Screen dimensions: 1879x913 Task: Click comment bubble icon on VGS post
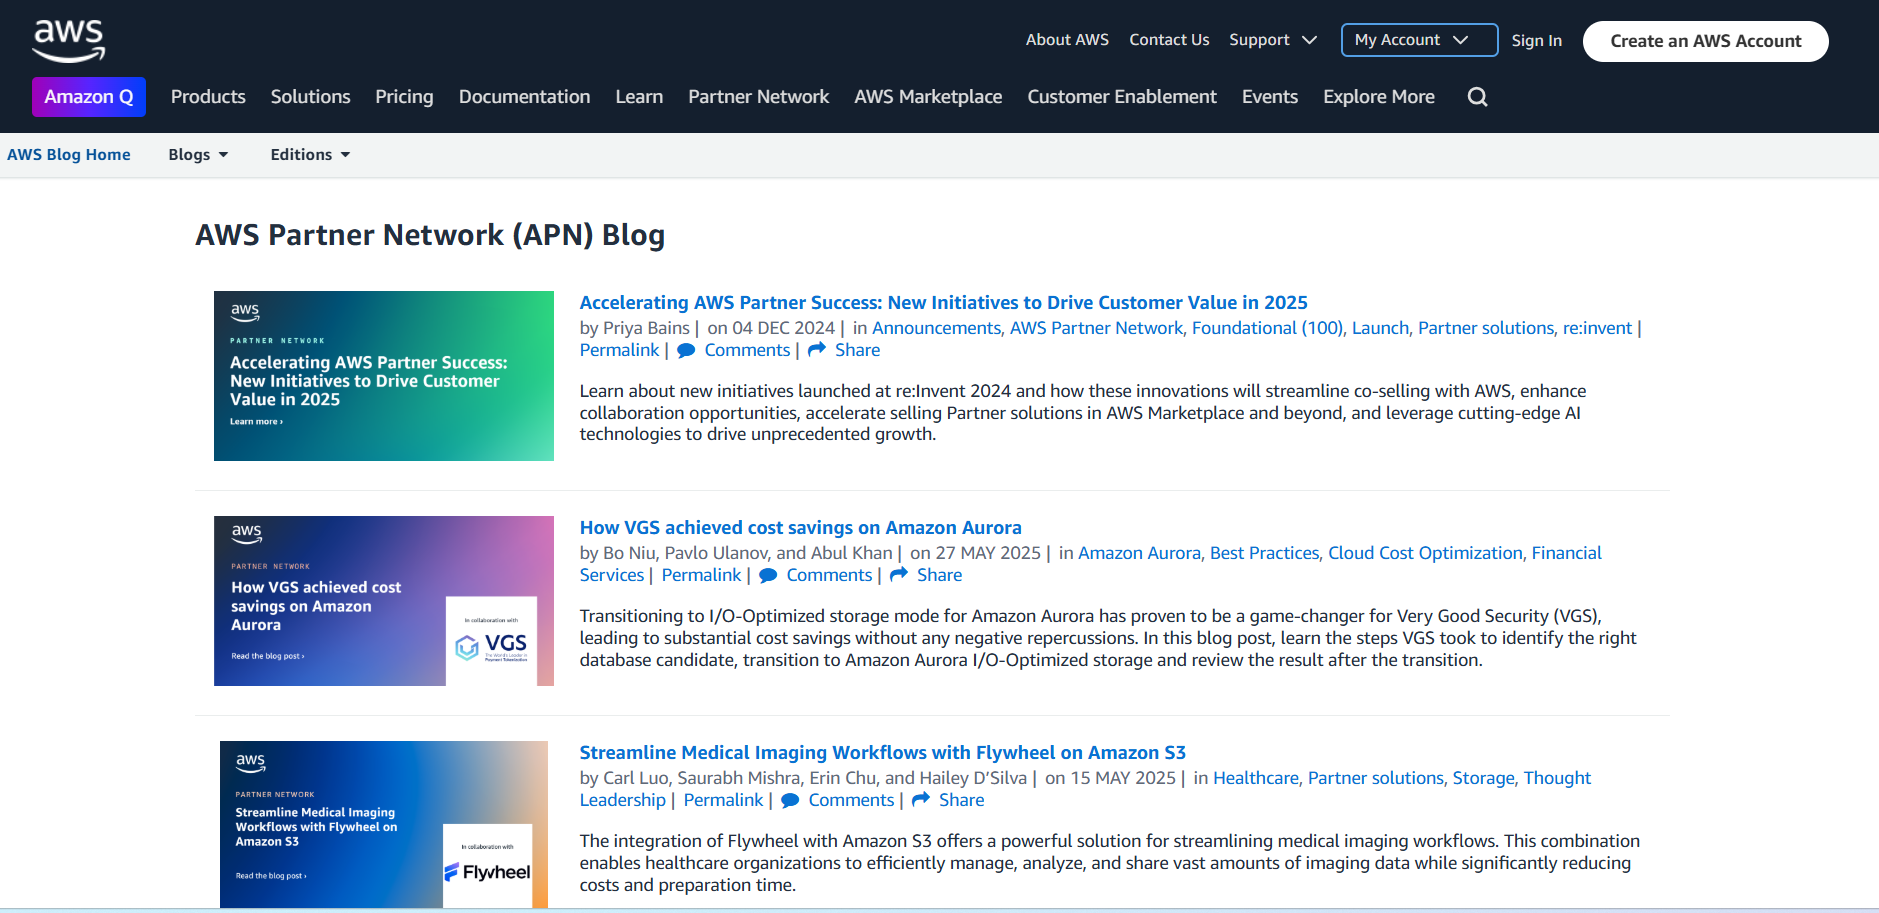768,576
